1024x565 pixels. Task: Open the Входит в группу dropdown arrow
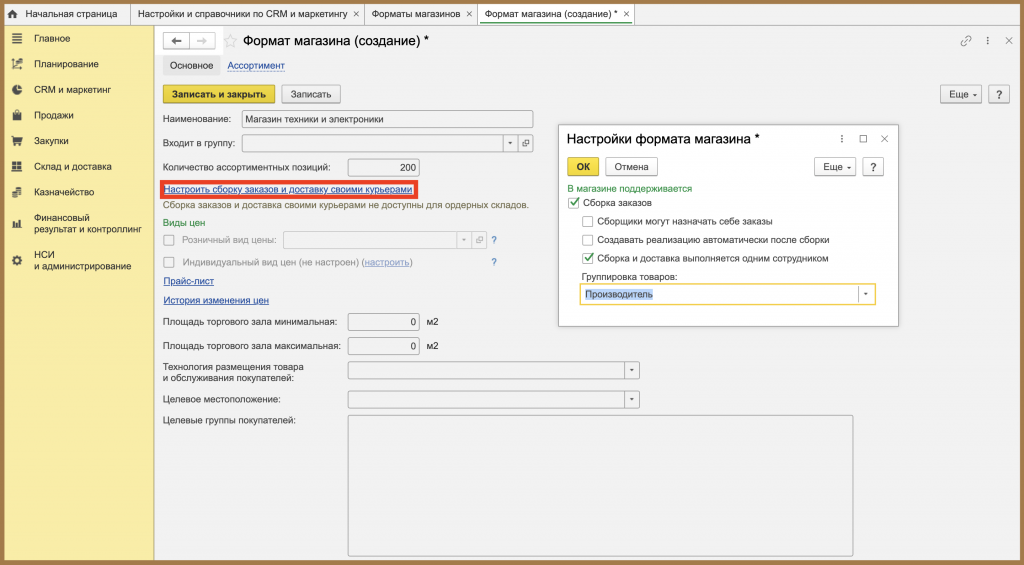click(511, 143)
